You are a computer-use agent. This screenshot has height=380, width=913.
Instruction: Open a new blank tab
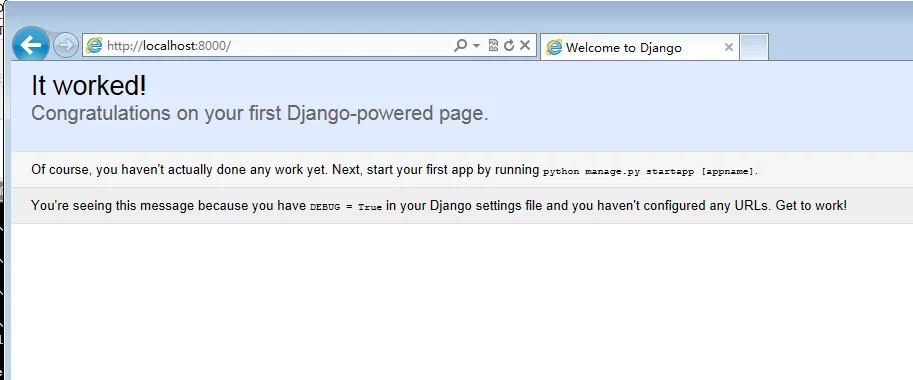point(754,47)
